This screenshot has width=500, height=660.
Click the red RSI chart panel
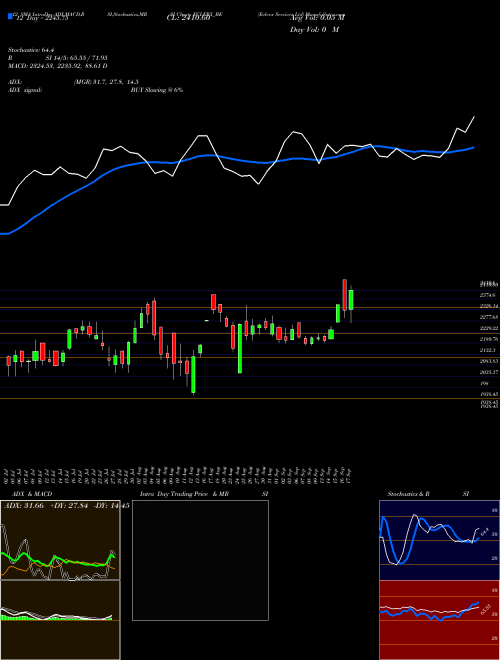click(x=439, y=620)
